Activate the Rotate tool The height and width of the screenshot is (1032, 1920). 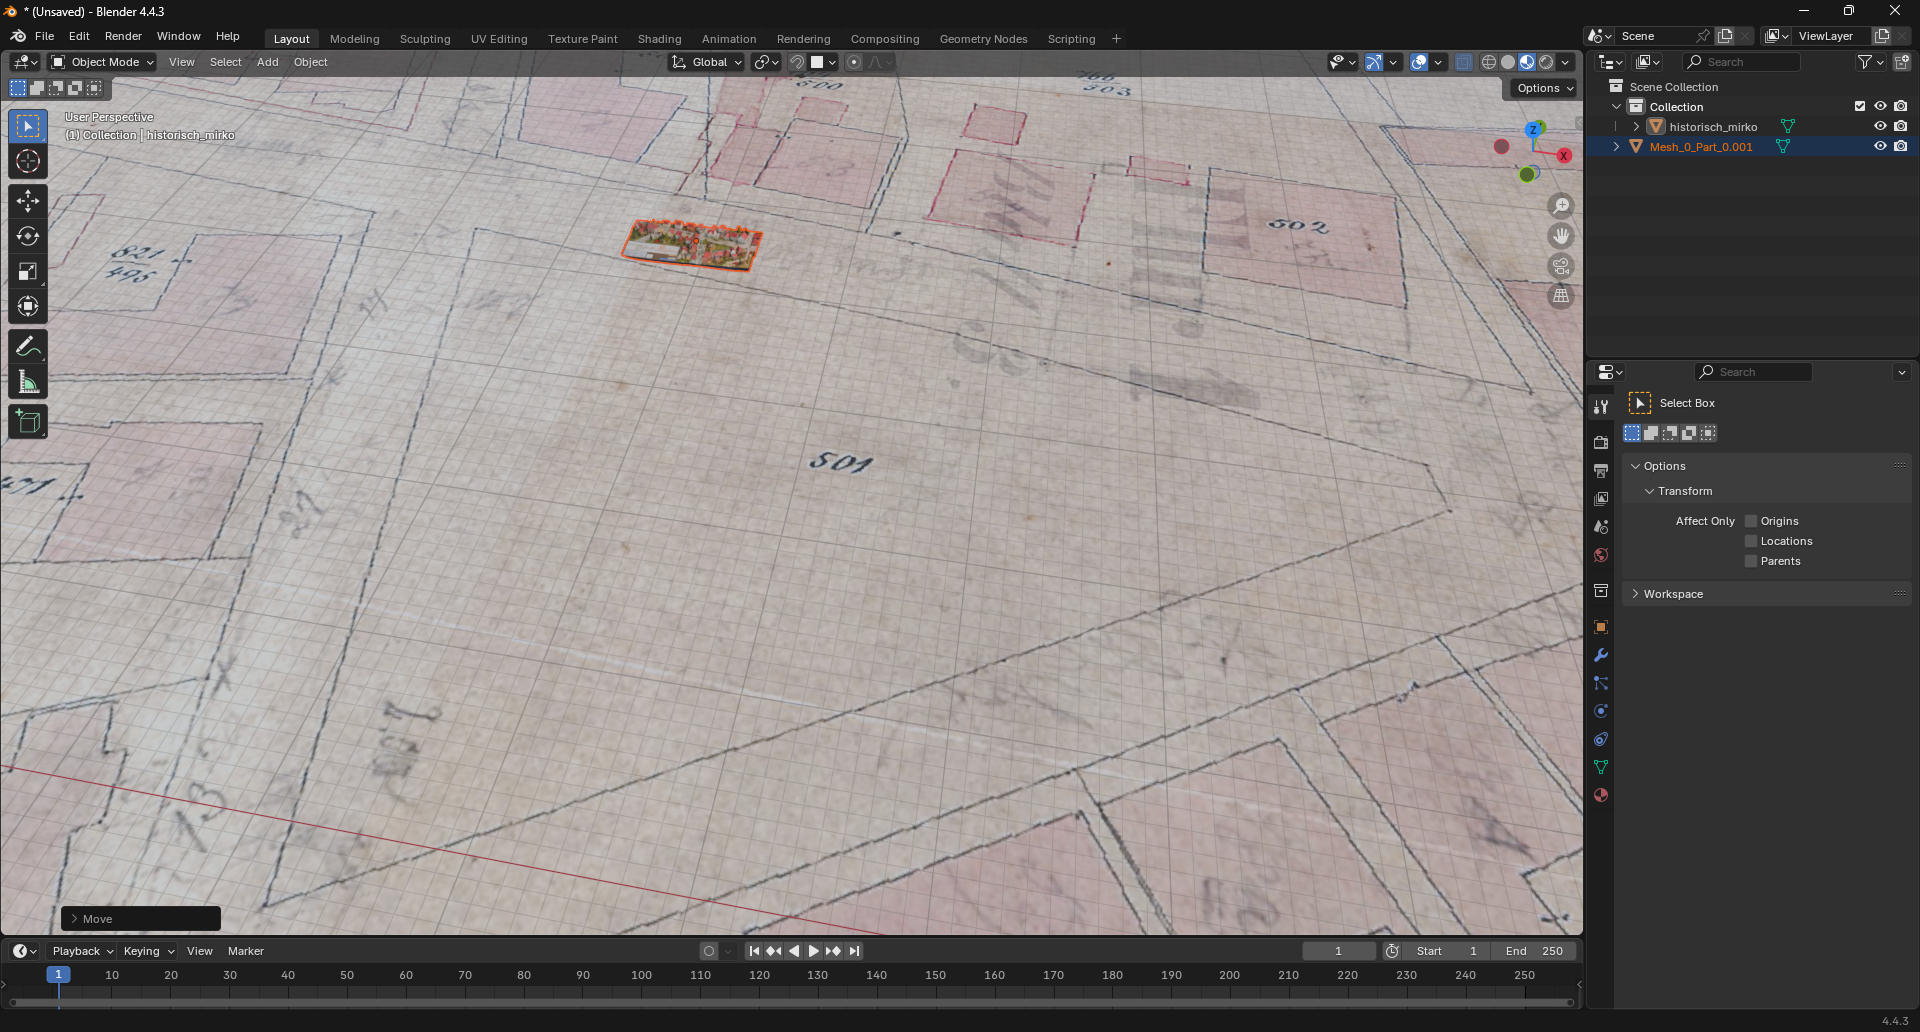tap(28, 237)
